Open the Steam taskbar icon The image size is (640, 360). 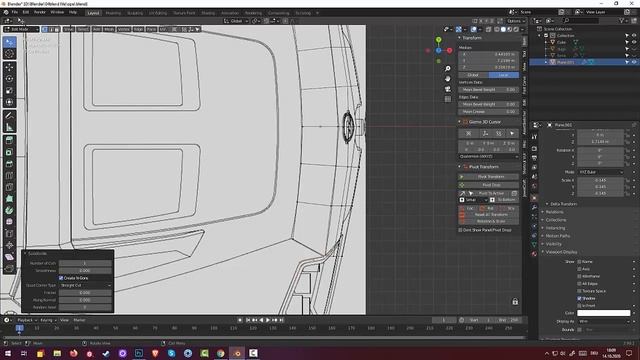pyautogui.click(x=106, y=353)
